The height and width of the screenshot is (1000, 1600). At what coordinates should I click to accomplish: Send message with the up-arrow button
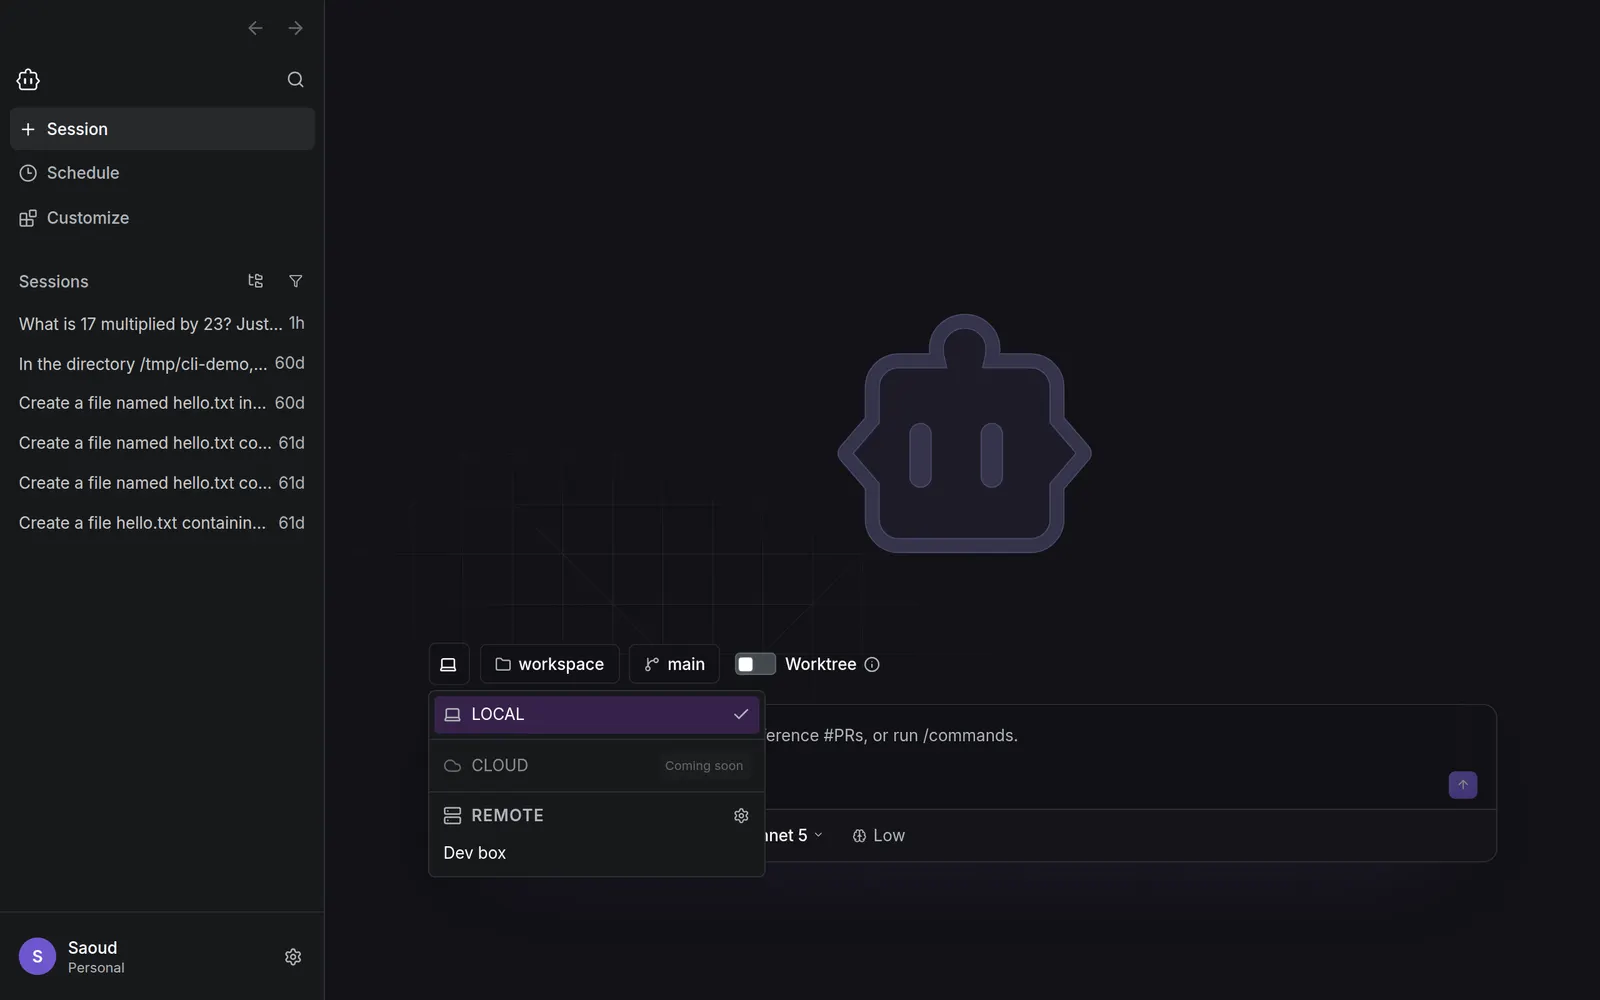click(x=1463, y=785)
